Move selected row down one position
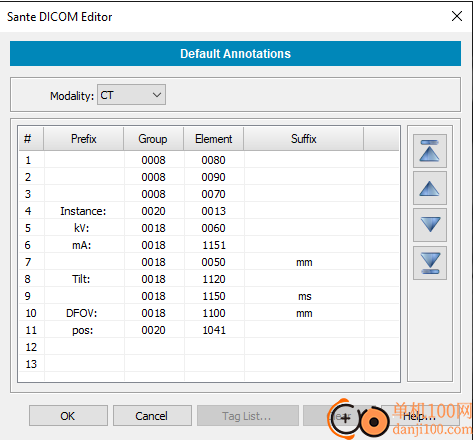The image size is (476, 440). coord(430,225)
